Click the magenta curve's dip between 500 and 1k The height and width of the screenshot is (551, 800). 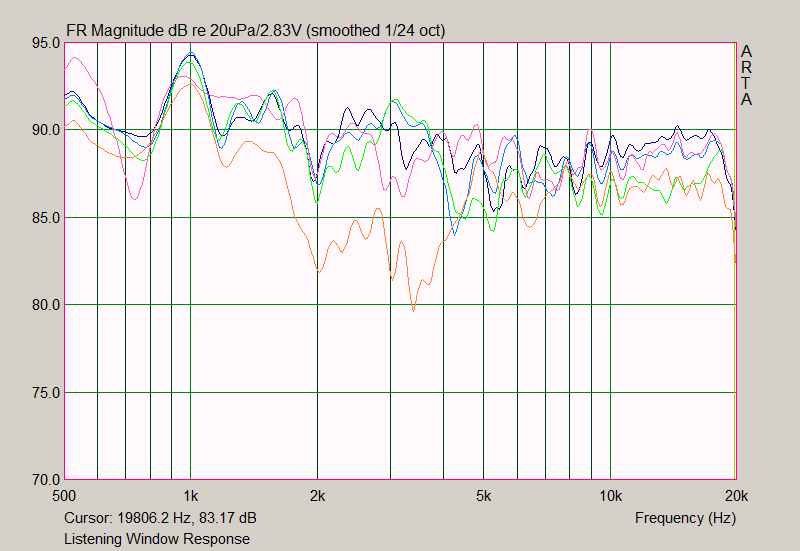(x=135, y=198)
